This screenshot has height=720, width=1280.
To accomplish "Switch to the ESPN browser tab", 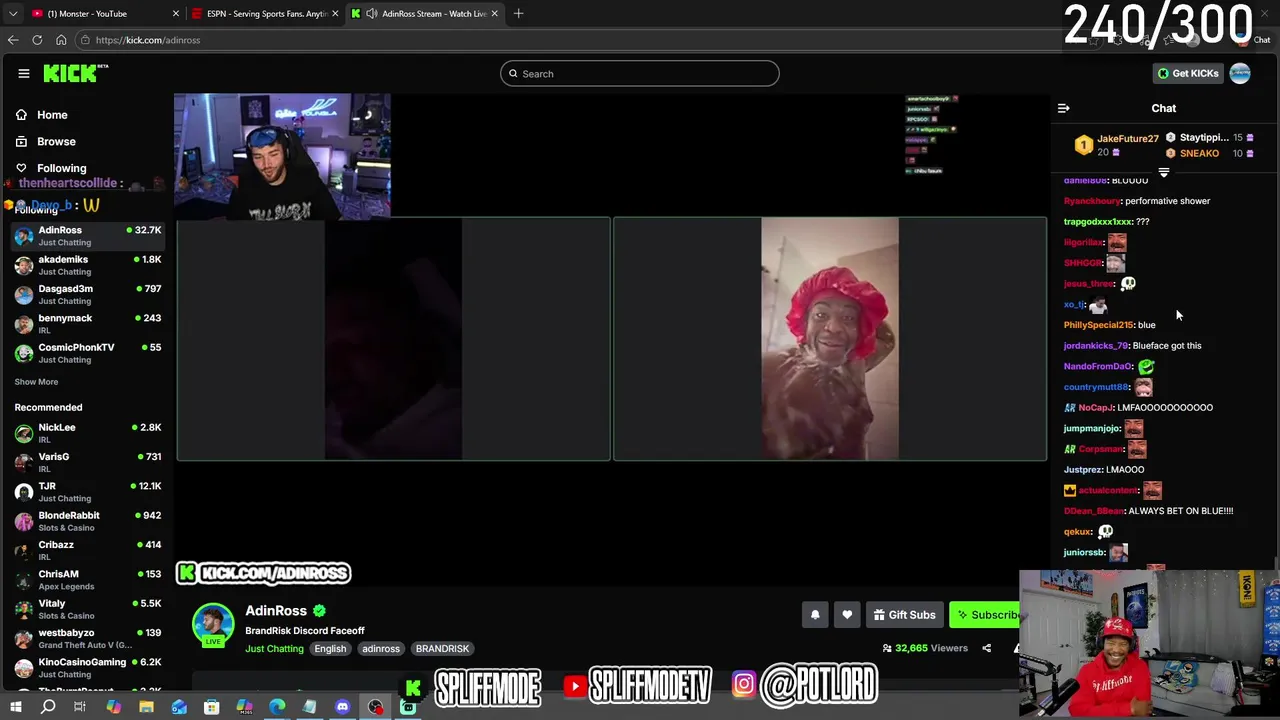I will [x=265, y=13].
